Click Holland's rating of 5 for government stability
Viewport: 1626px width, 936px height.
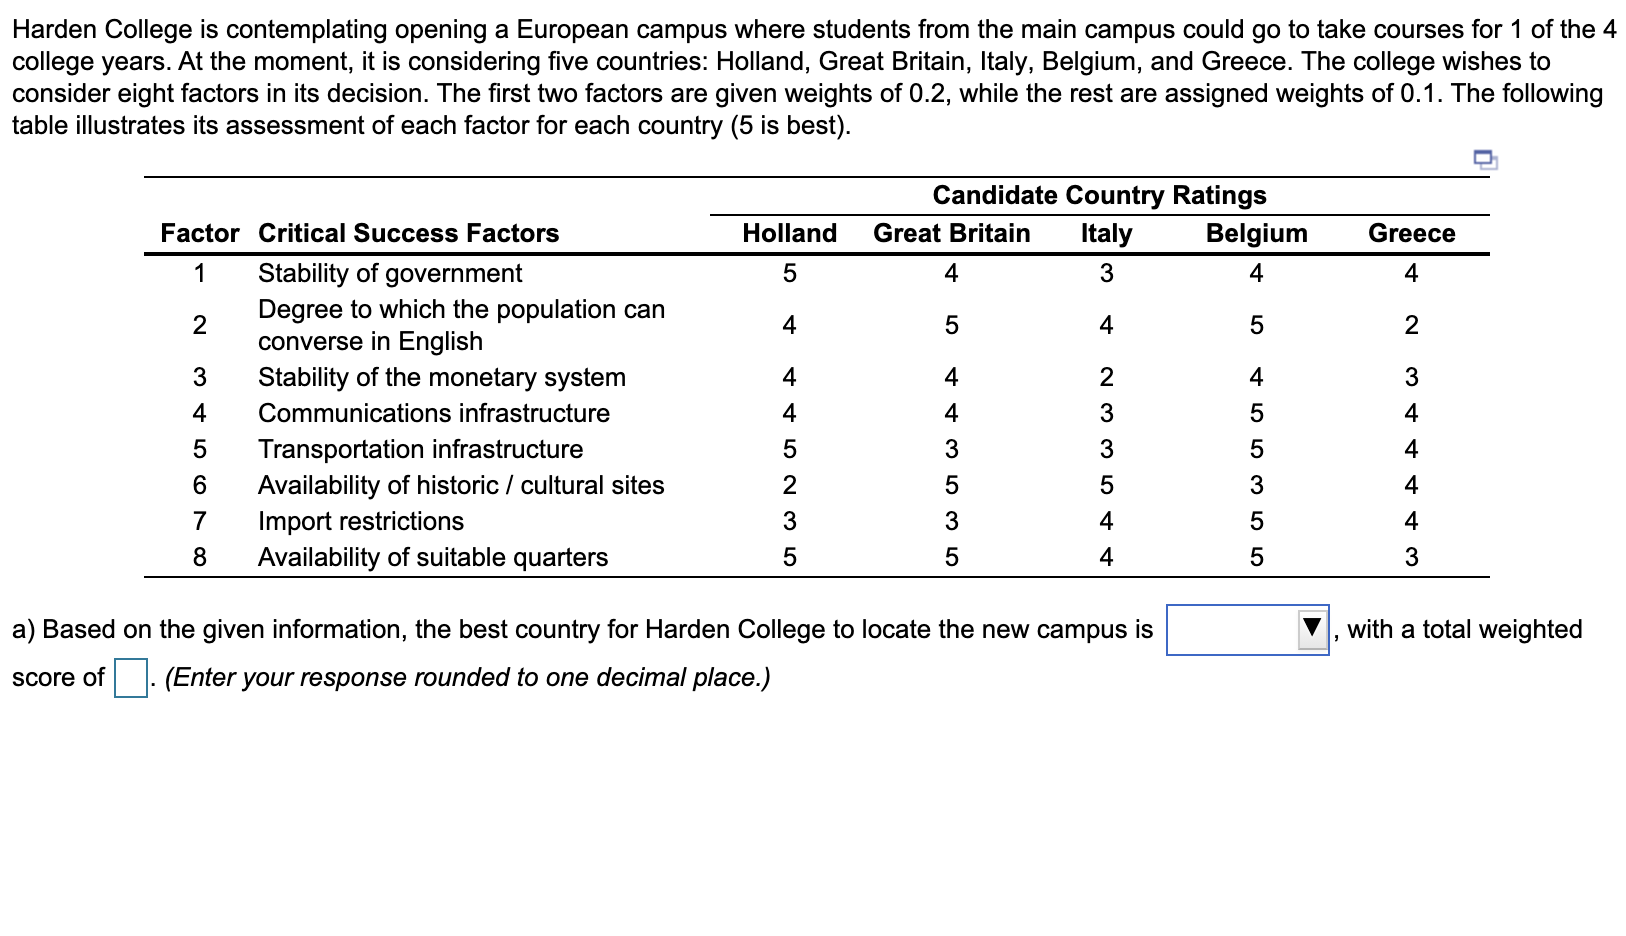(x=789, y=273)
